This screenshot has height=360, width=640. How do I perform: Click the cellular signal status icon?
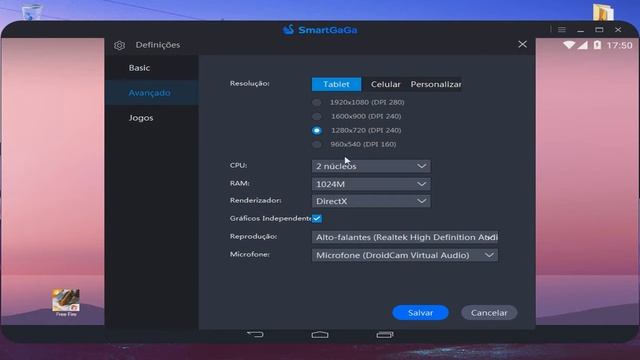582,45
